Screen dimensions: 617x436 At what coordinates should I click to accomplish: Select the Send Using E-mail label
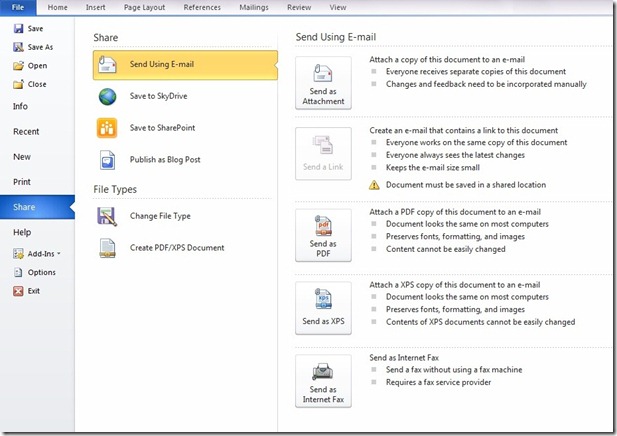pos(162,64)
